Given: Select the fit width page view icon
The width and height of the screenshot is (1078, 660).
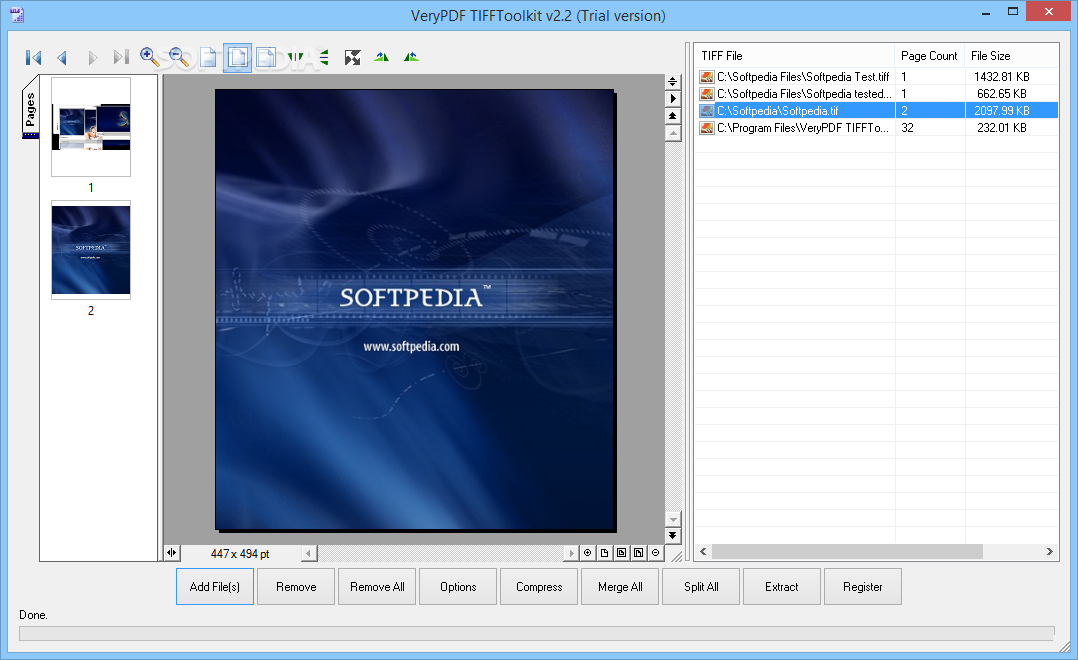Looking at the screenshot, I should point(266,58).
